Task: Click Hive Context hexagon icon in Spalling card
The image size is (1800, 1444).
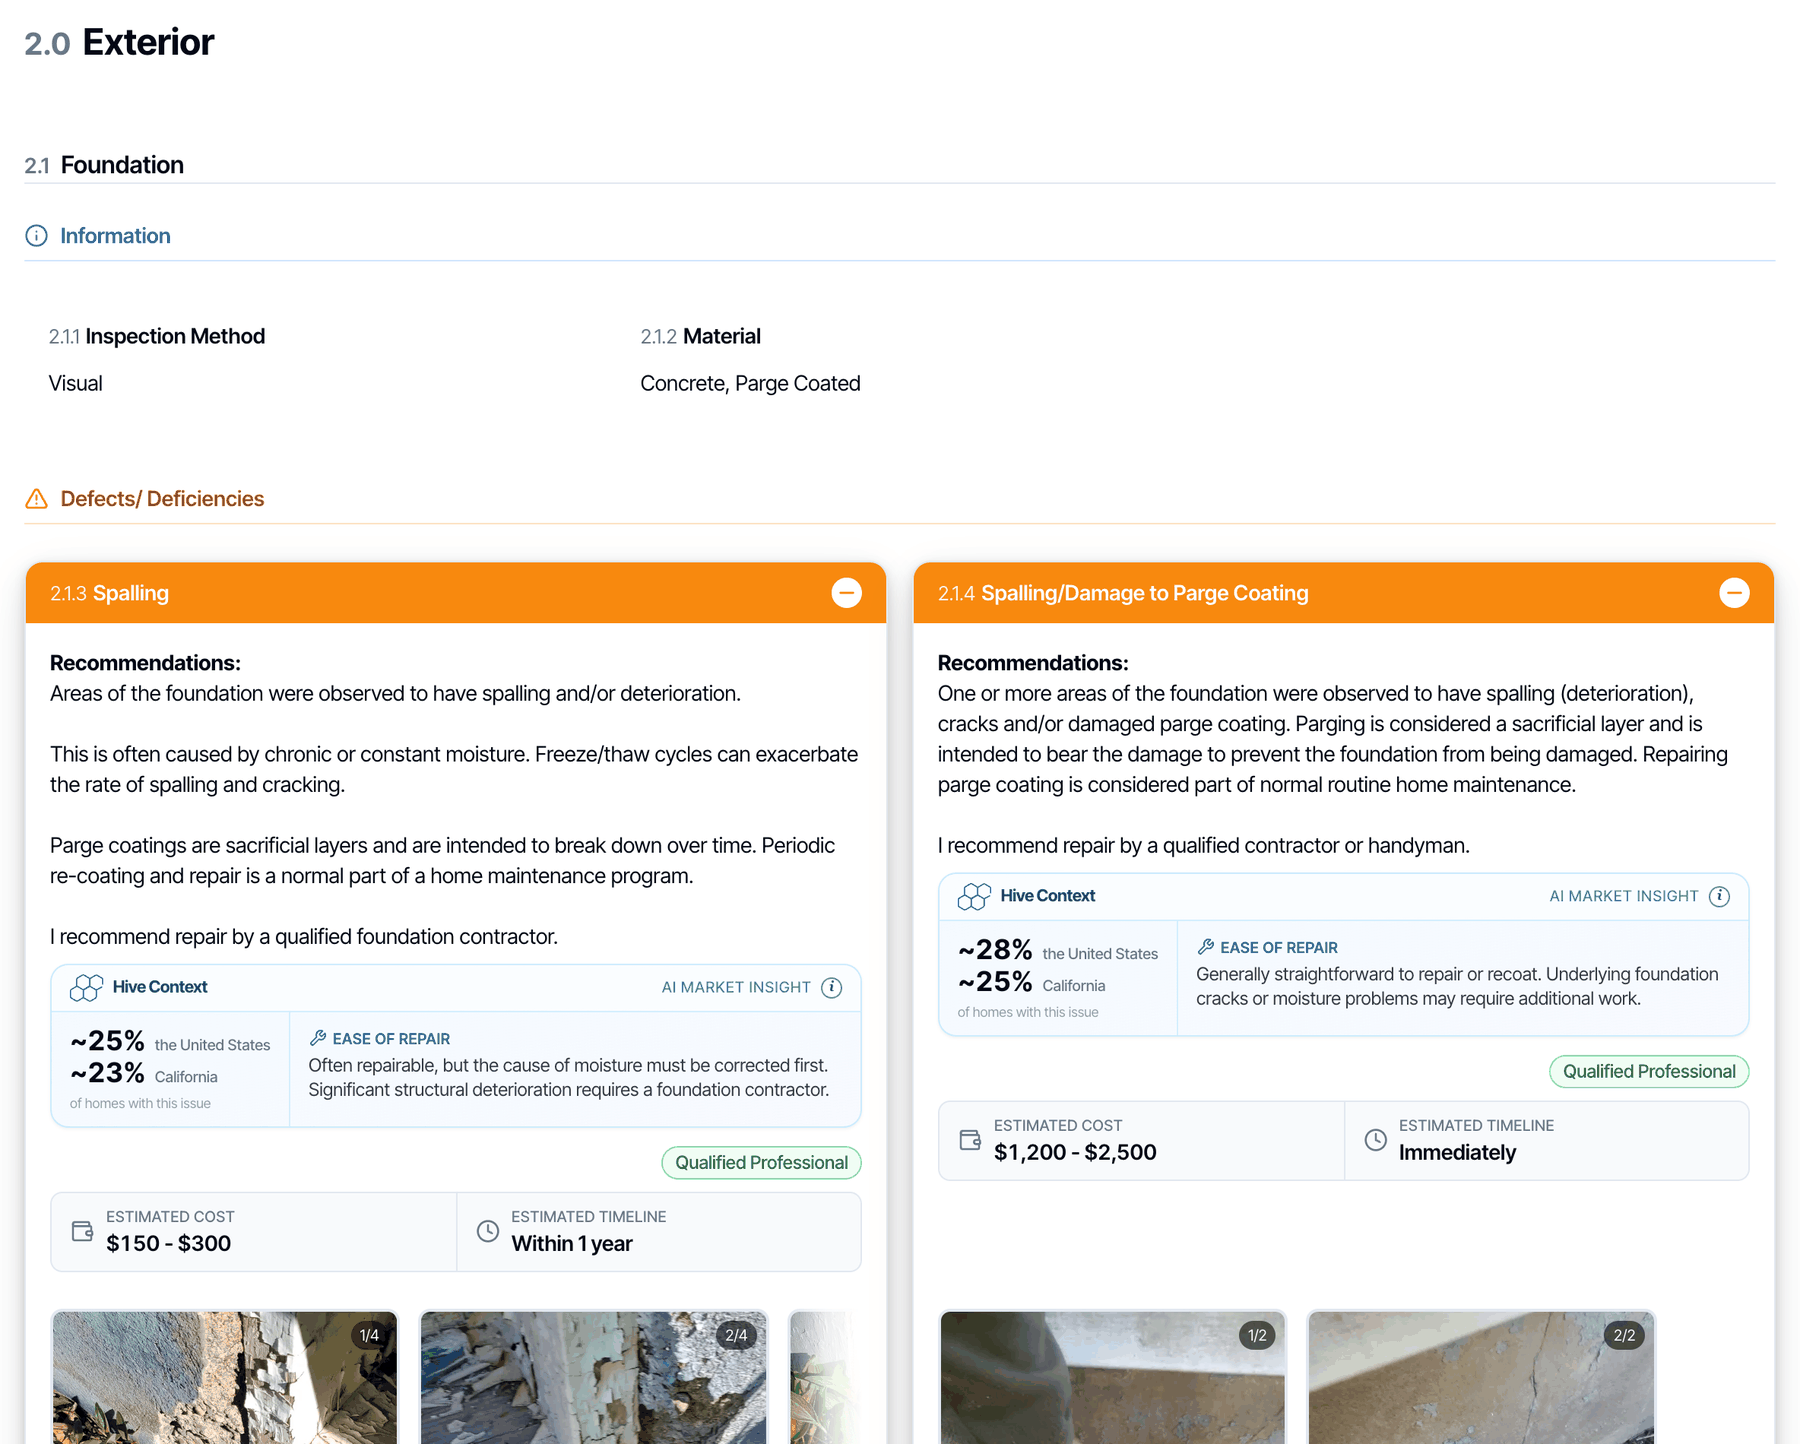Action: pos(86,988)
